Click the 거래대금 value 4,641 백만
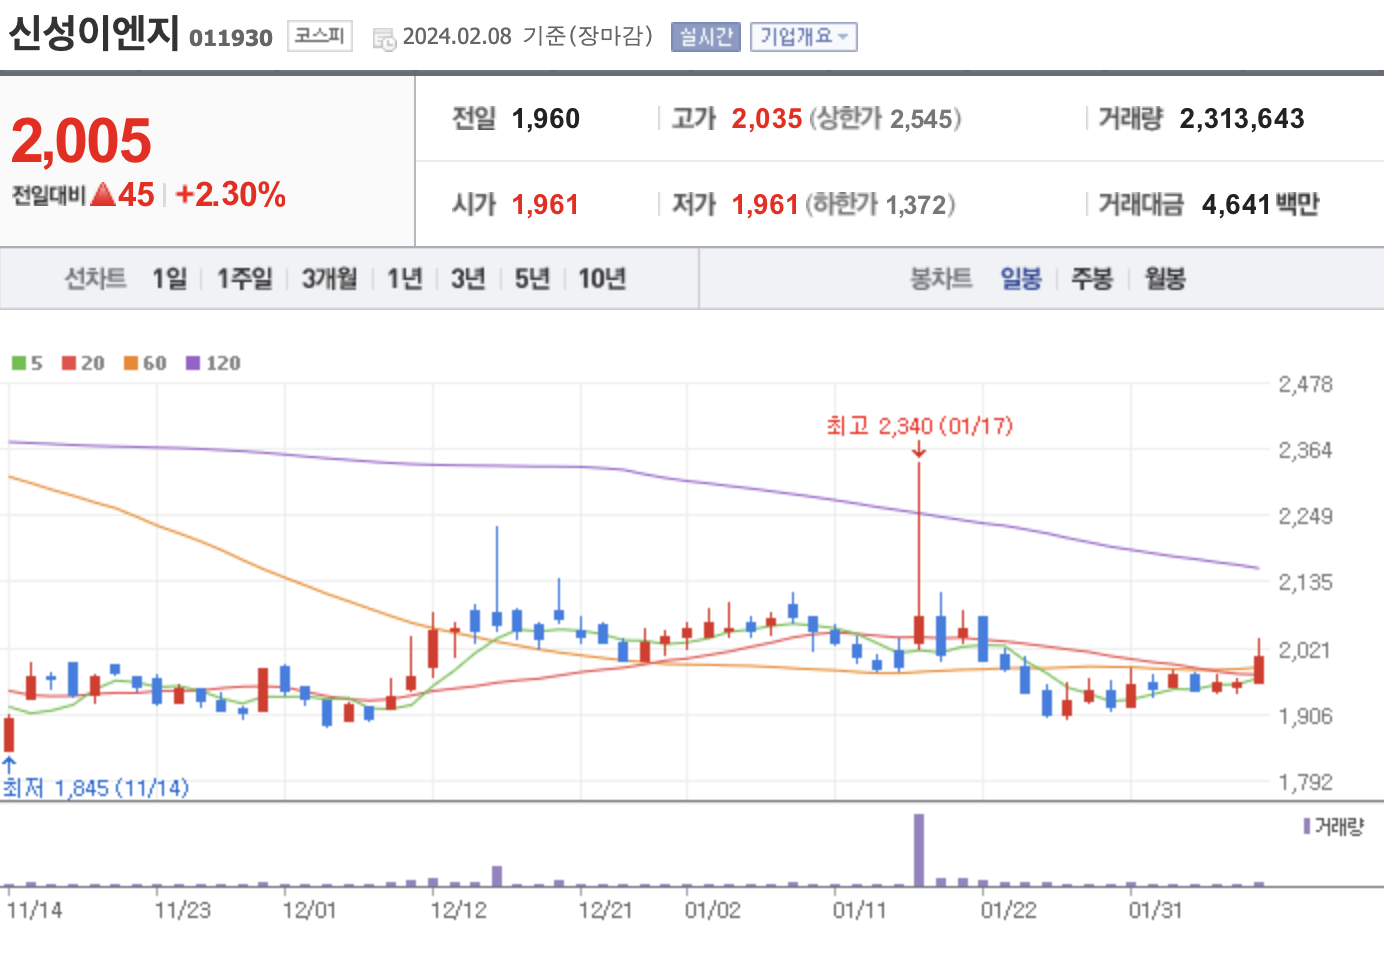Image resolution: width=1384 pixels, height=960 pixels. 1261,205
